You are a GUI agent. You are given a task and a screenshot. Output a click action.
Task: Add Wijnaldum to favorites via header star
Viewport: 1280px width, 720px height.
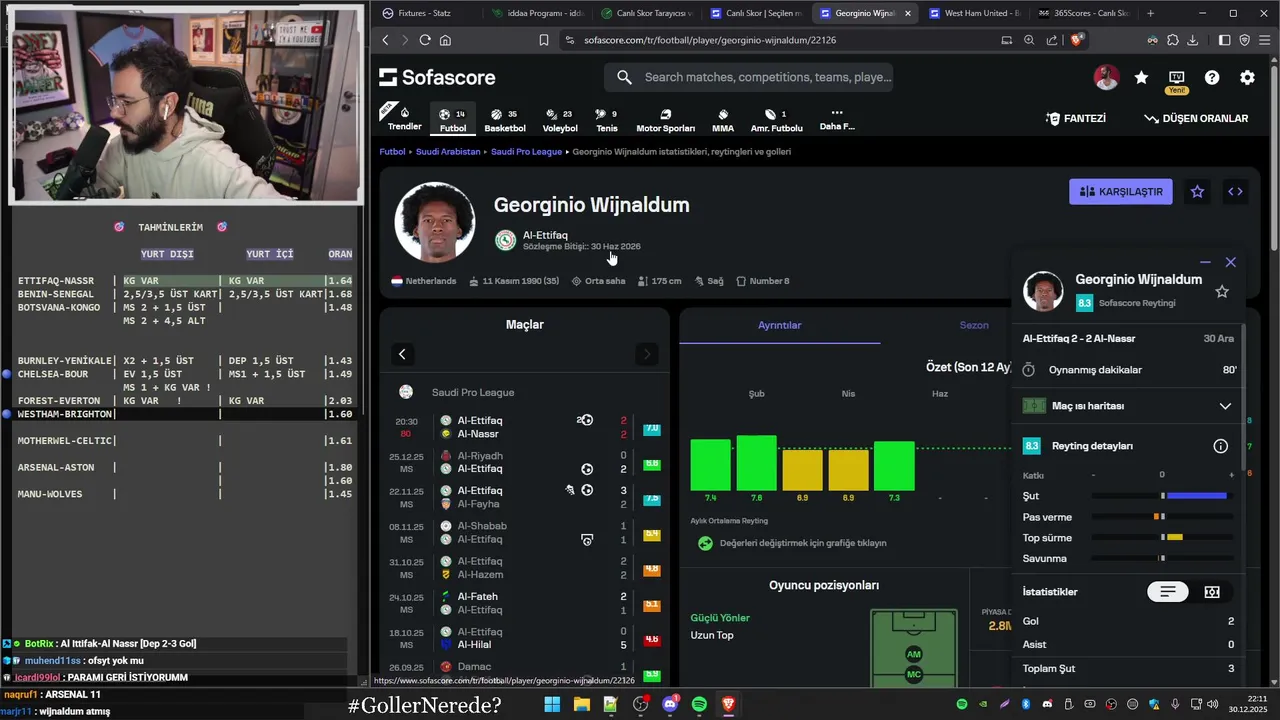pos(1197,191)
